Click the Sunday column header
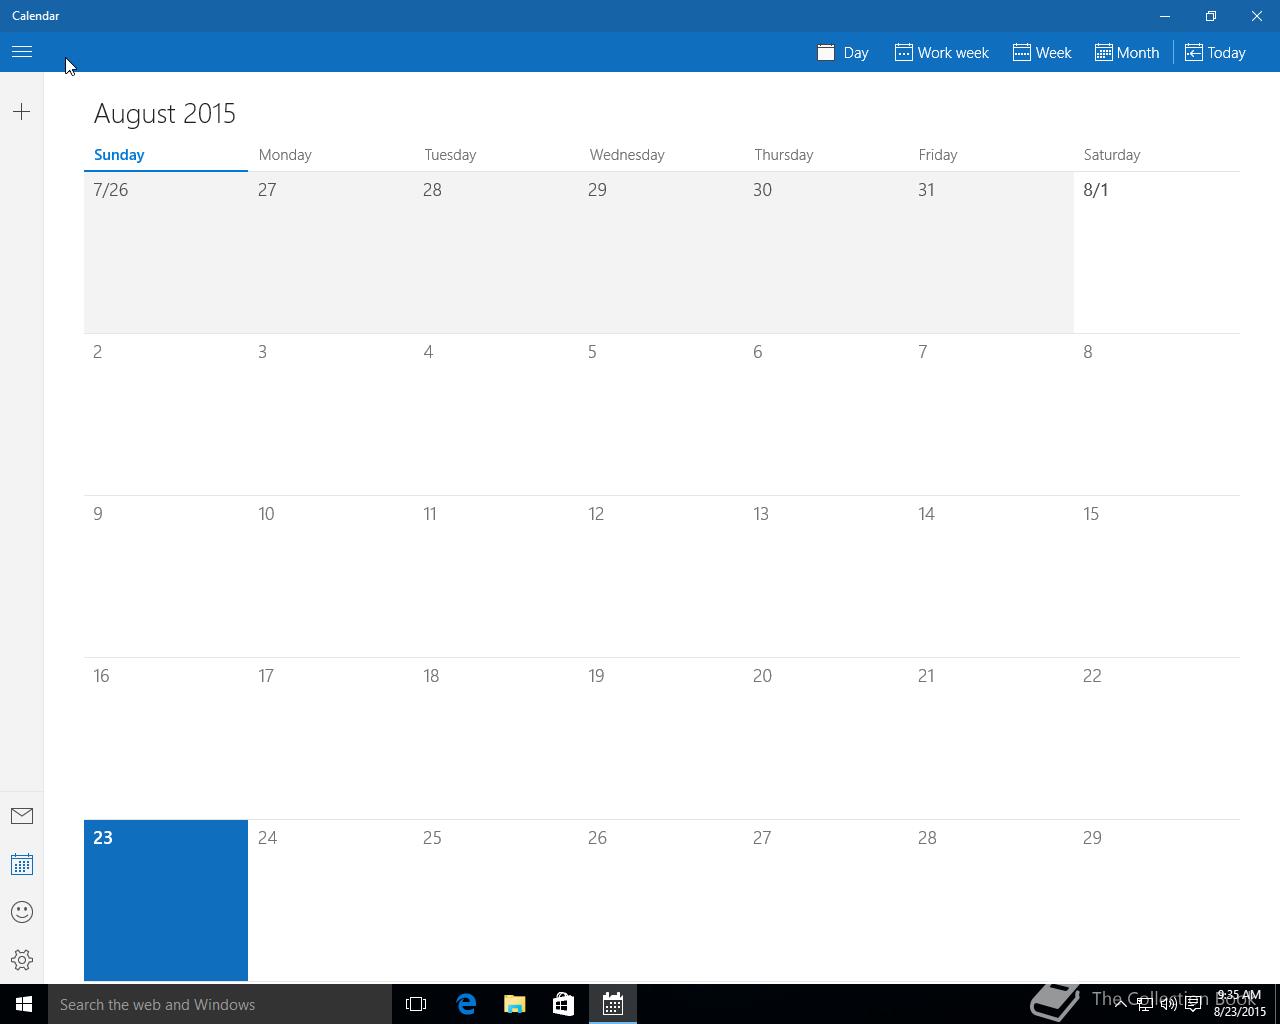 click(119, 154)
